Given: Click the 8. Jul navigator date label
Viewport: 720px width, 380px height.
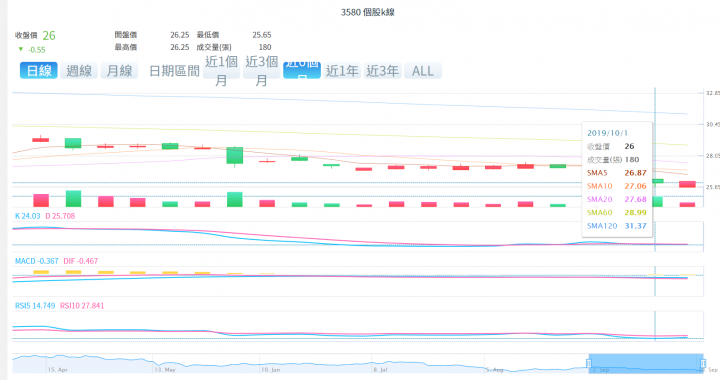Looking at the screenshot, I should point(380,369).
